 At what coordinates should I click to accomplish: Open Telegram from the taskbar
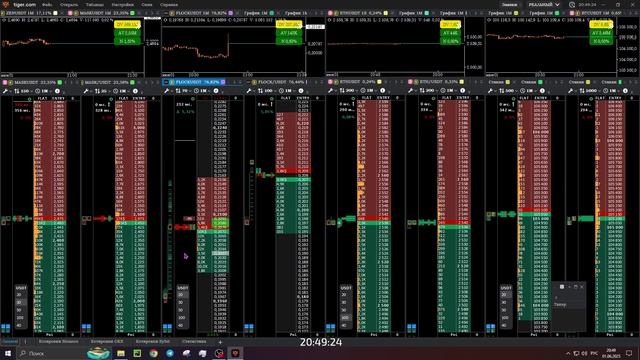170,353
